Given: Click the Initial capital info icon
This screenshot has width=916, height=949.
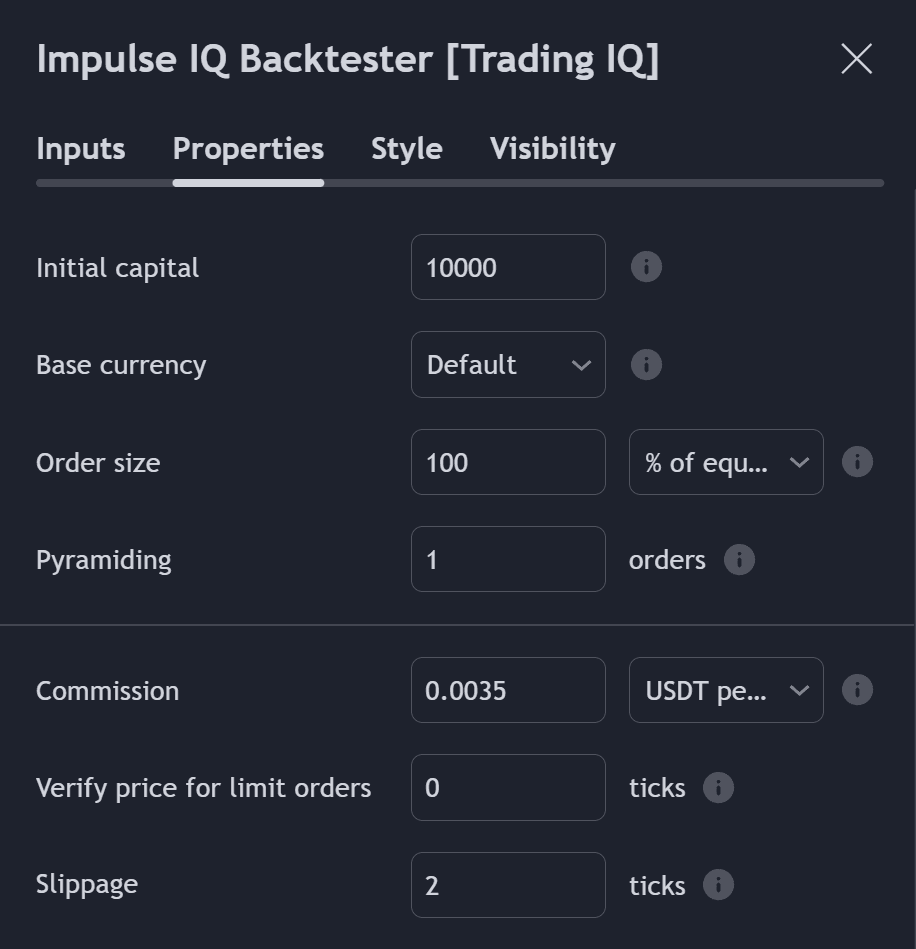Looking at the screenshot, I should pos(646,267).
